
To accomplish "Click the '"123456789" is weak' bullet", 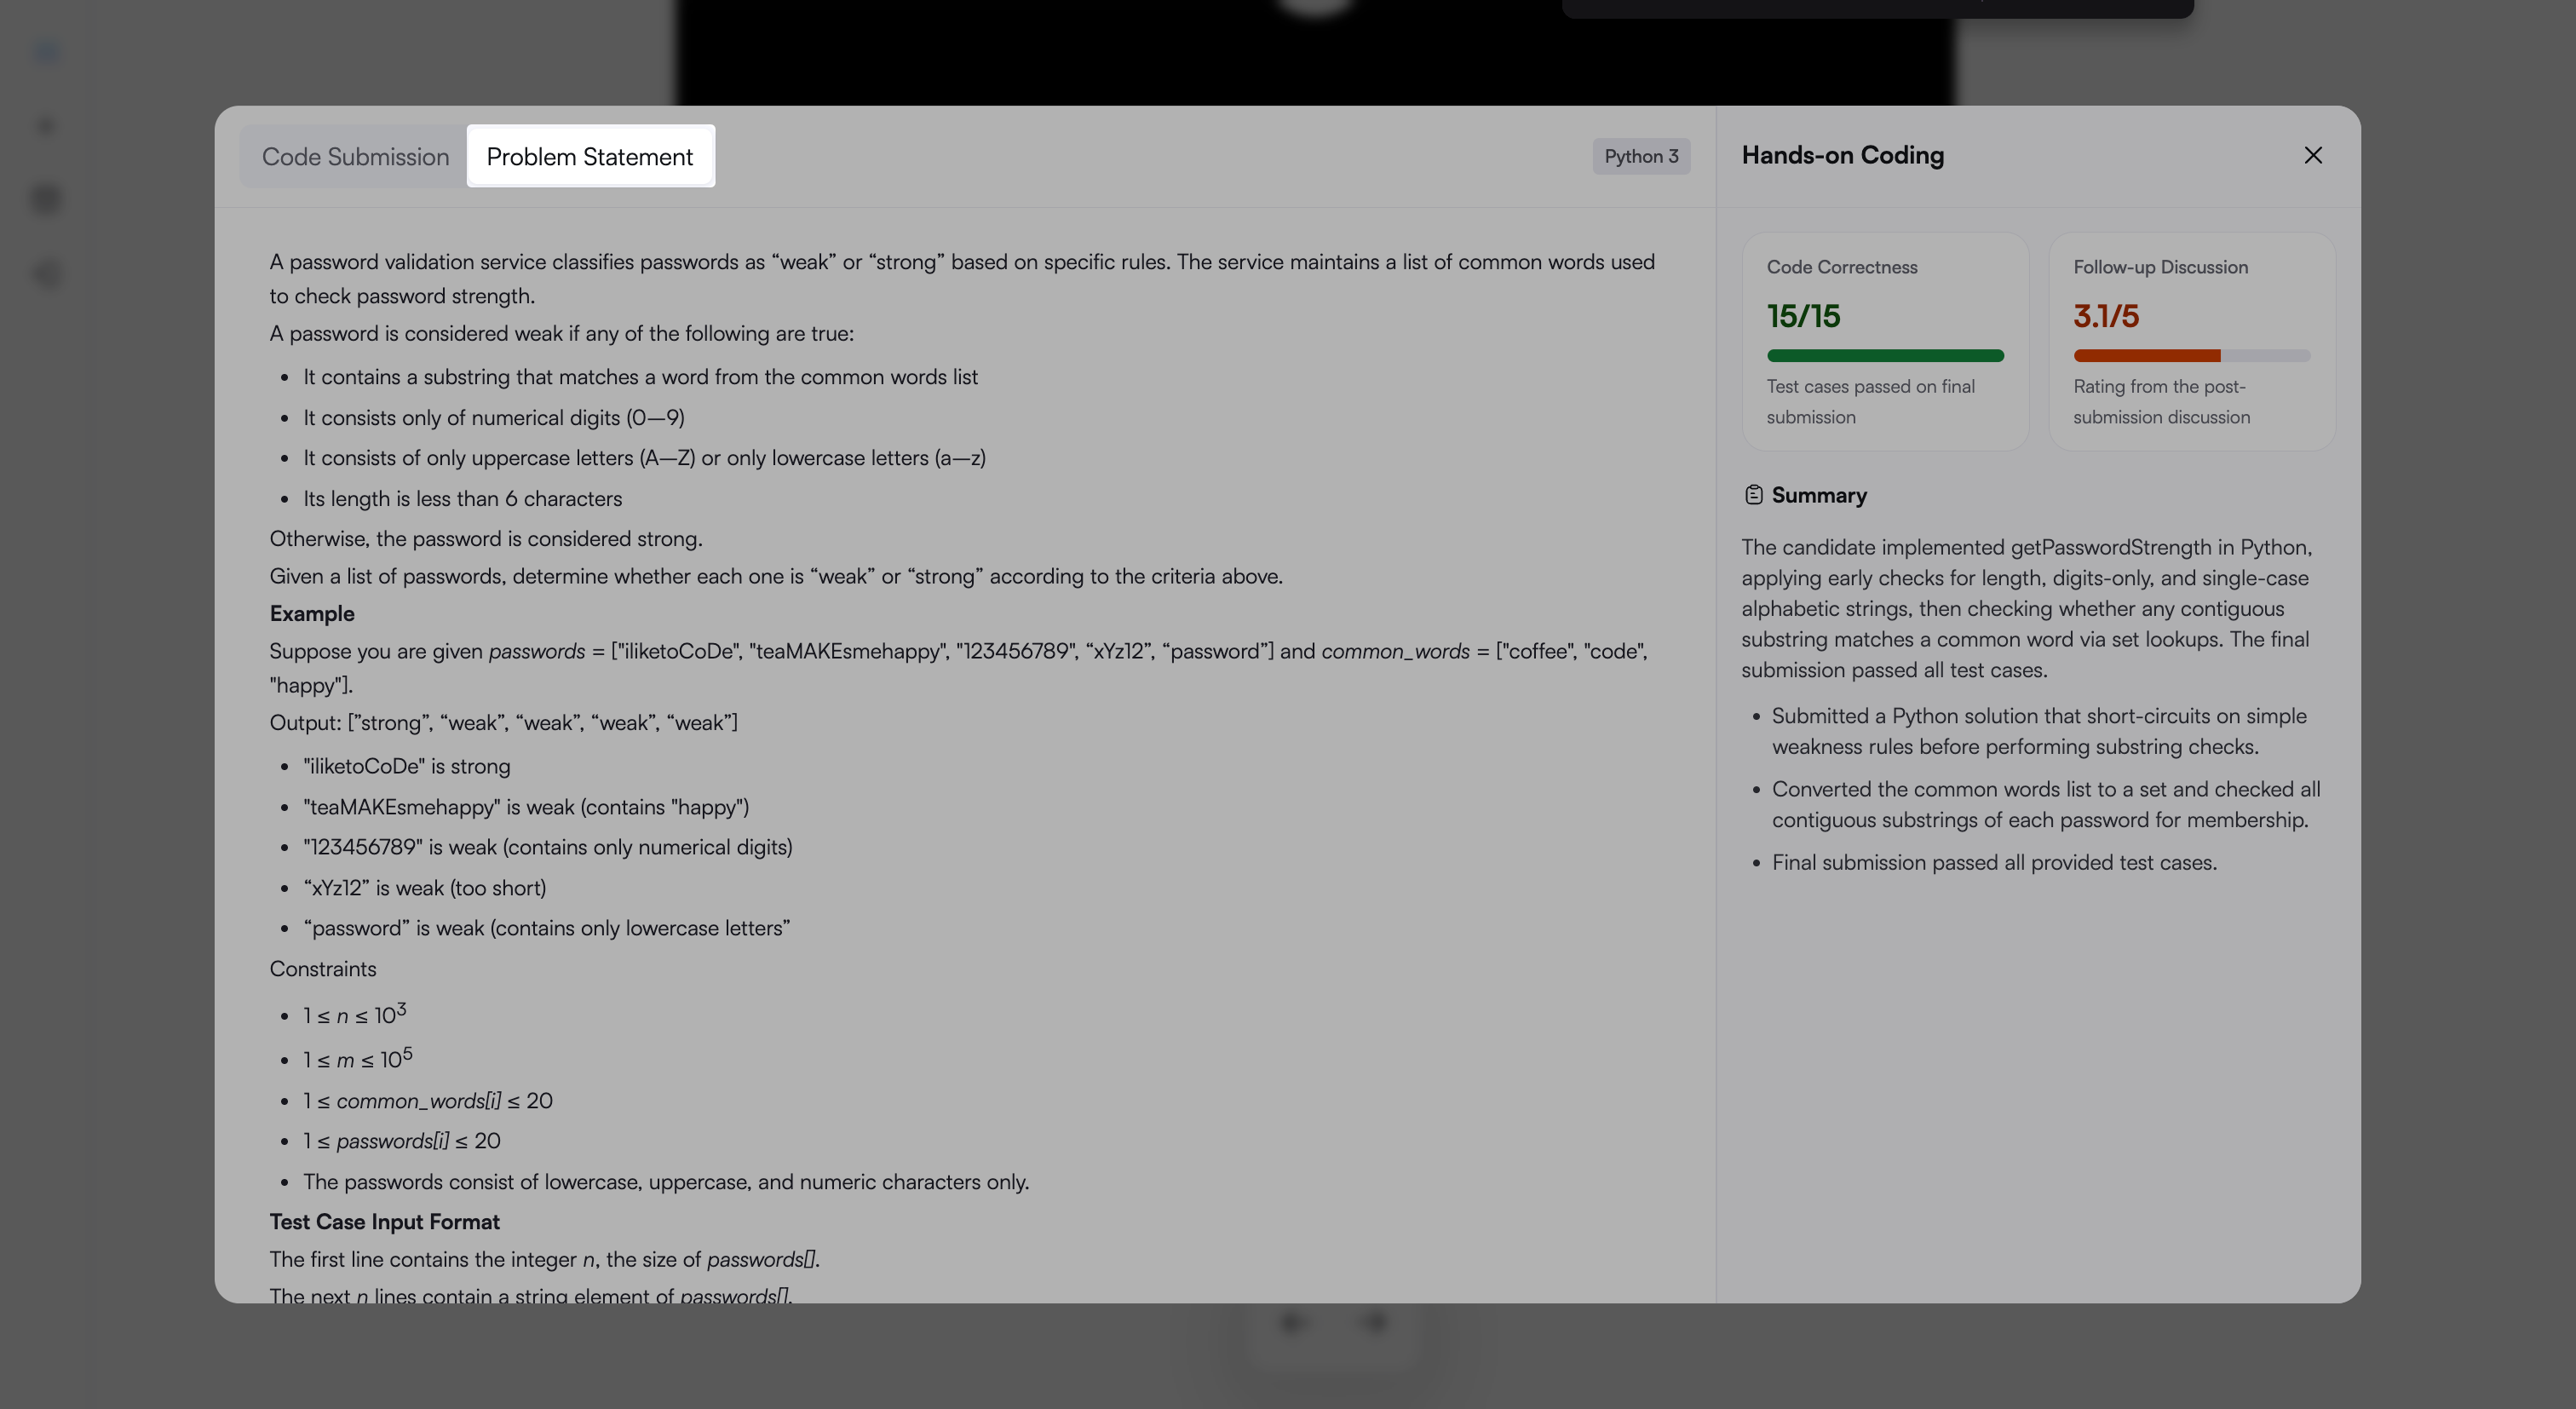I will point(547,847).
